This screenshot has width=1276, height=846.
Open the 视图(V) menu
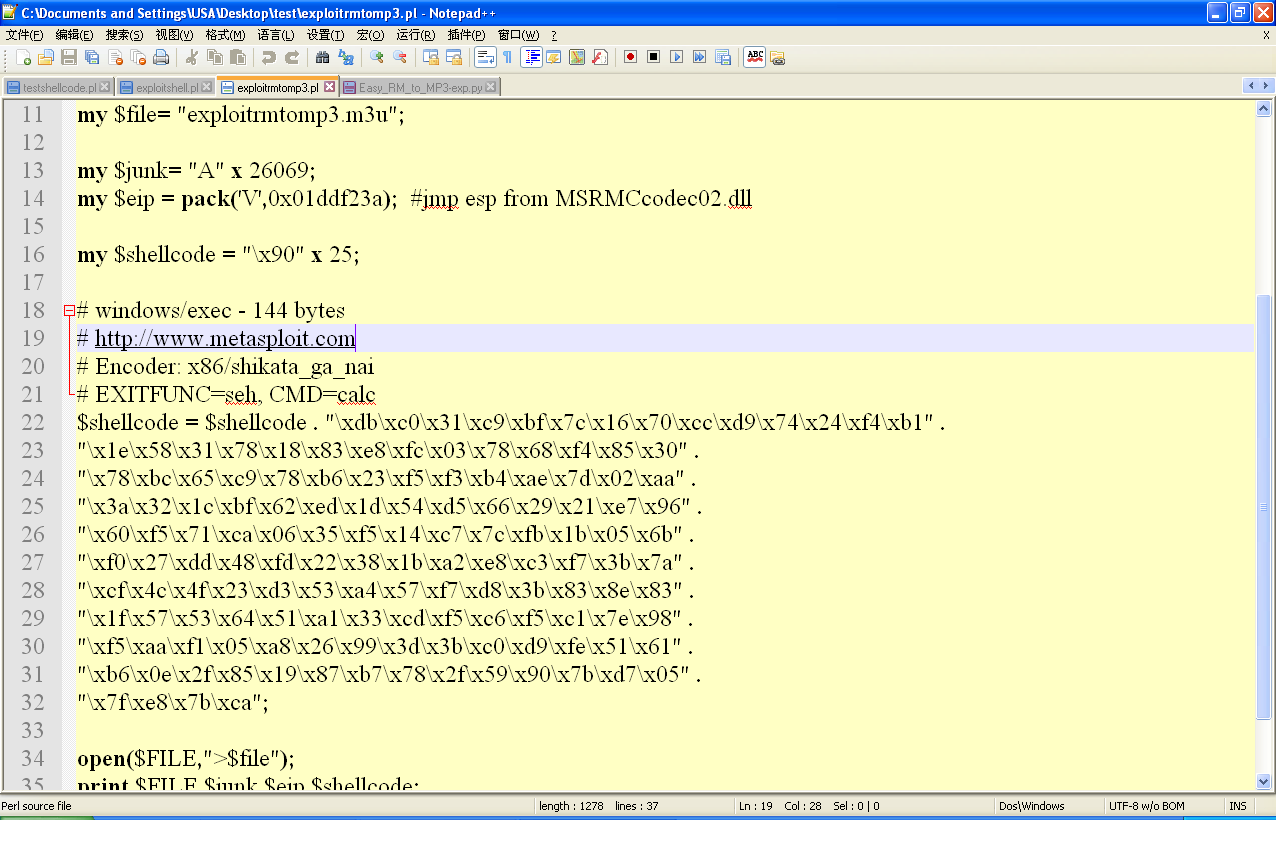tap(174, 35)
